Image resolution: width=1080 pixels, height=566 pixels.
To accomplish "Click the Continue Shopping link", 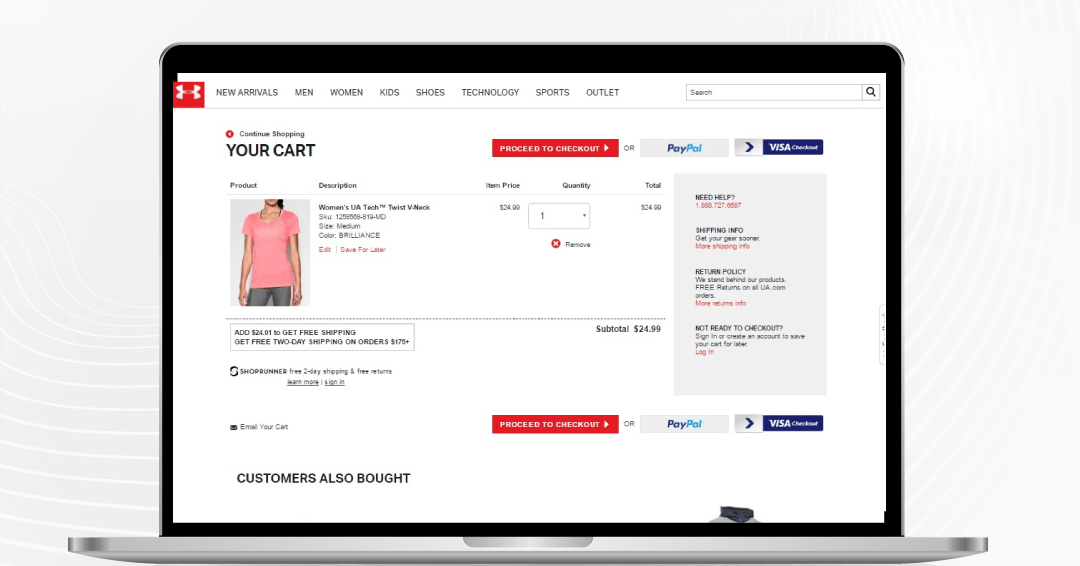I will pyautogui.click(x=271, y=134).
